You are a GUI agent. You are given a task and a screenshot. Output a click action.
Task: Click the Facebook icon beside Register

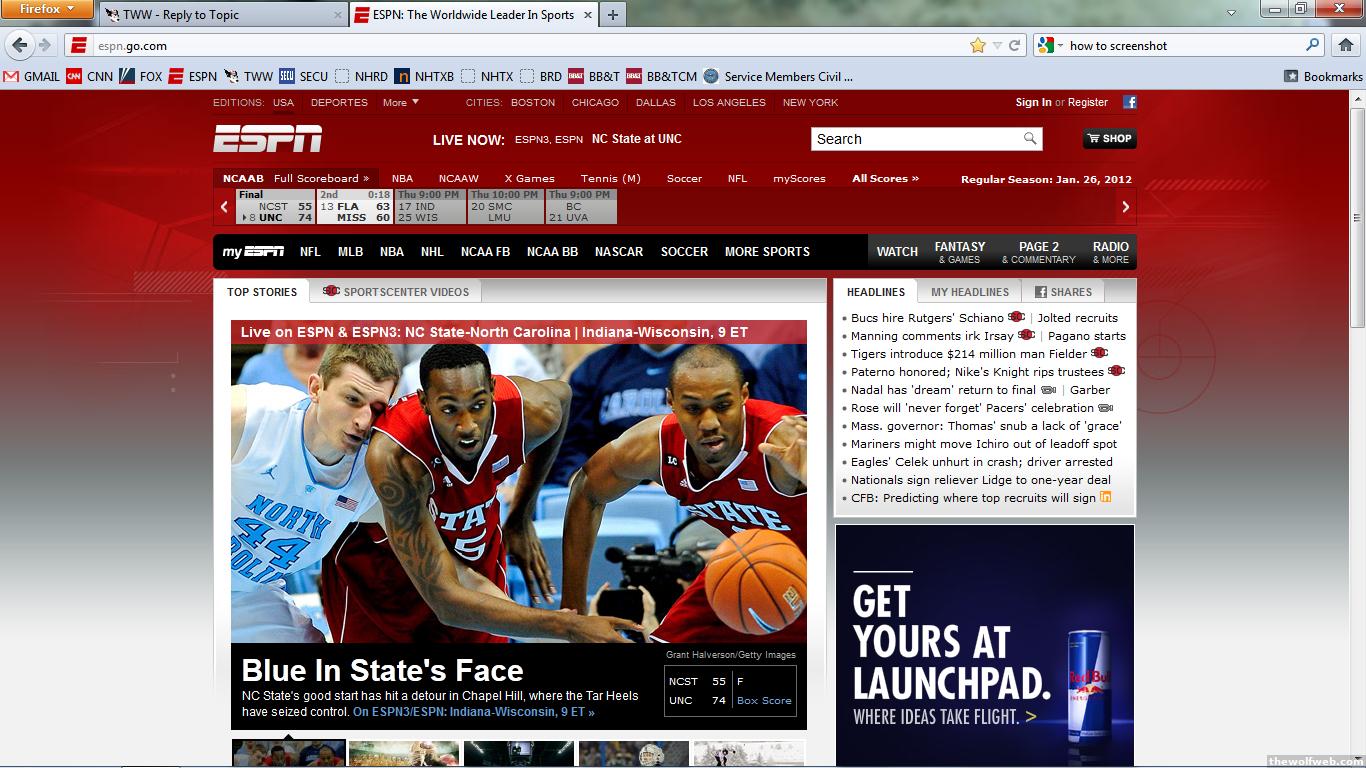pyautogui.click(x=1129, y=102)
